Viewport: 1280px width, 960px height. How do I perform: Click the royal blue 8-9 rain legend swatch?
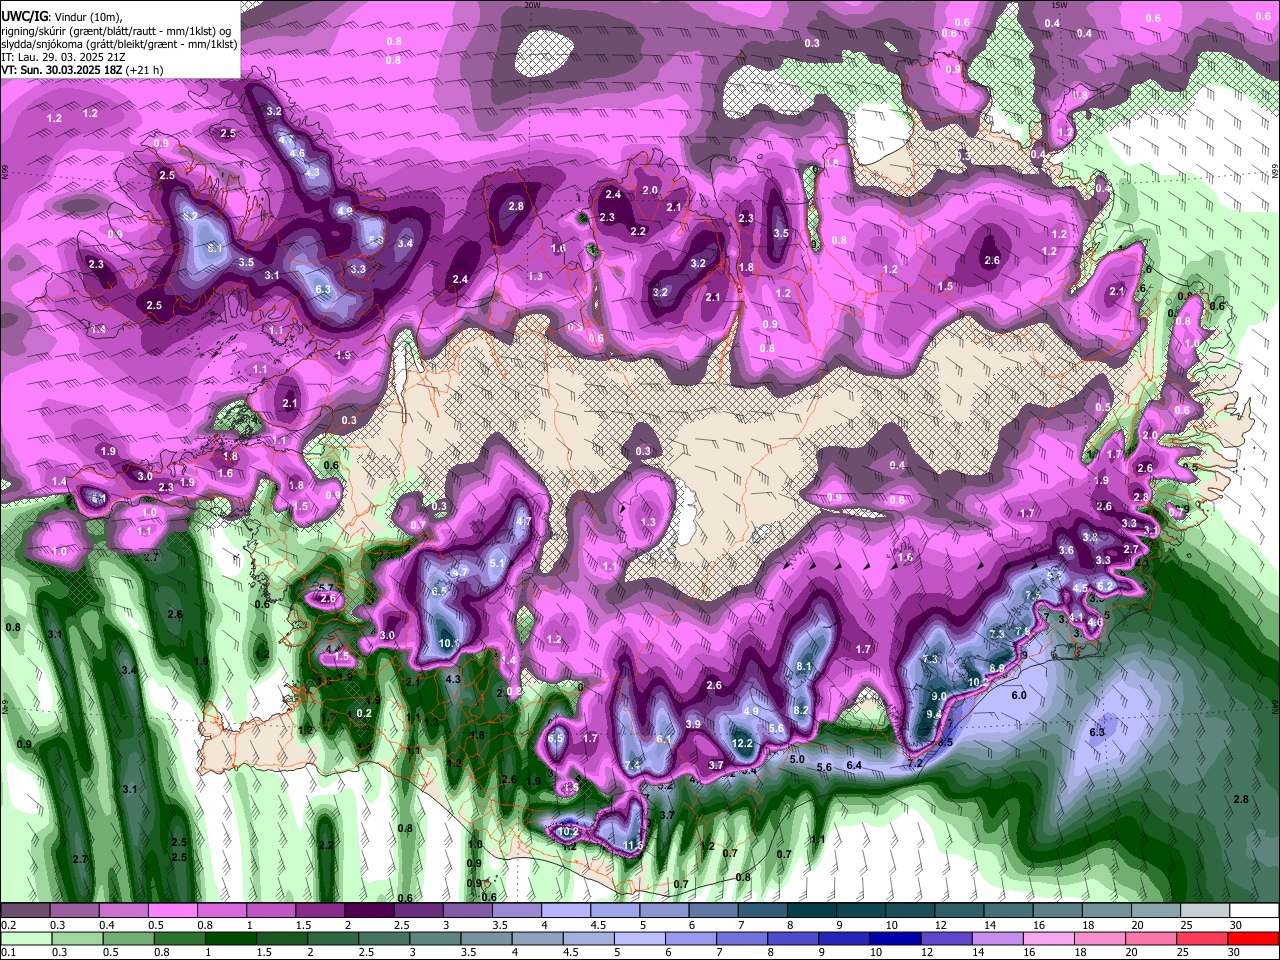(794, 938)
